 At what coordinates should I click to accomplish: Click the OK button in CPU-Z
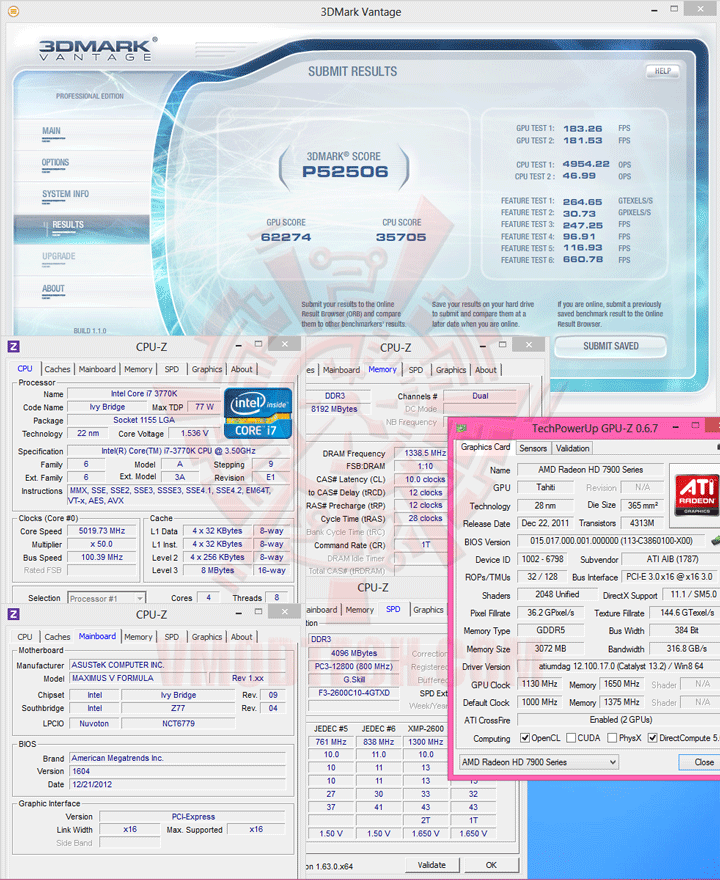click(491, 865)
